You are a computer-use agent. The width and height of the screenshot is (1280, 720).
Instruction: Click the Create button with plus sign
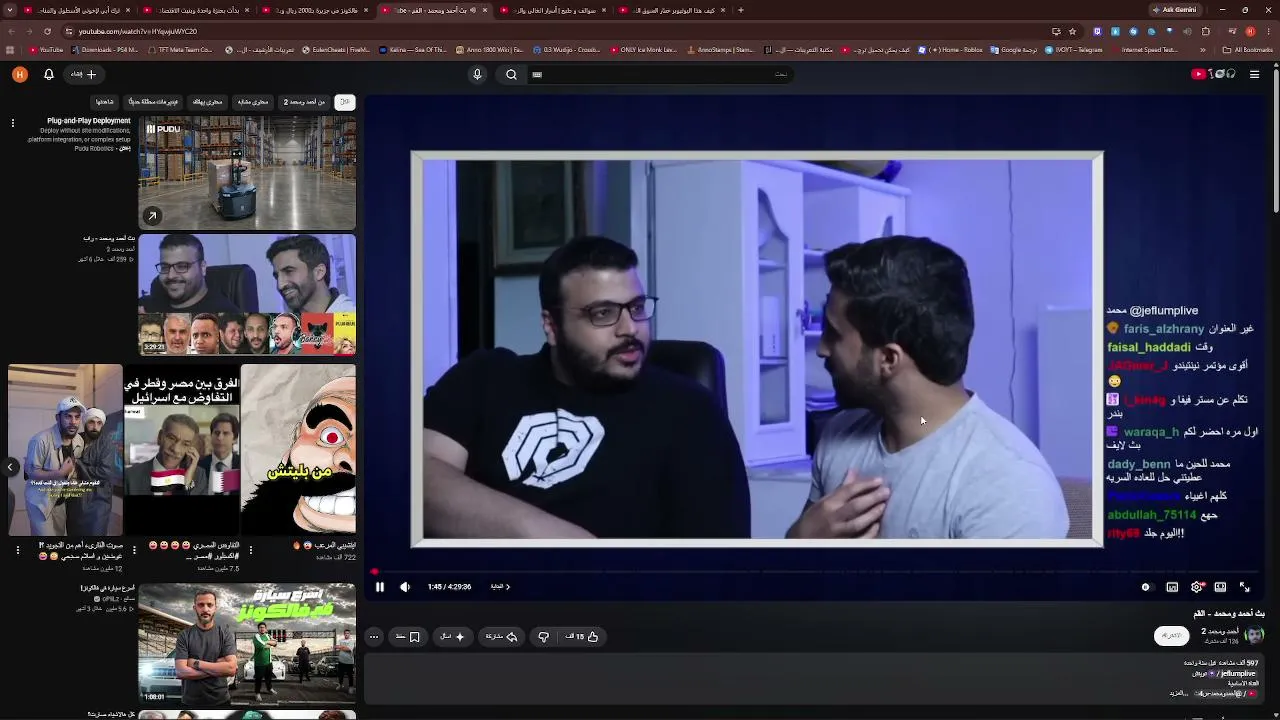tap(83, 74)
